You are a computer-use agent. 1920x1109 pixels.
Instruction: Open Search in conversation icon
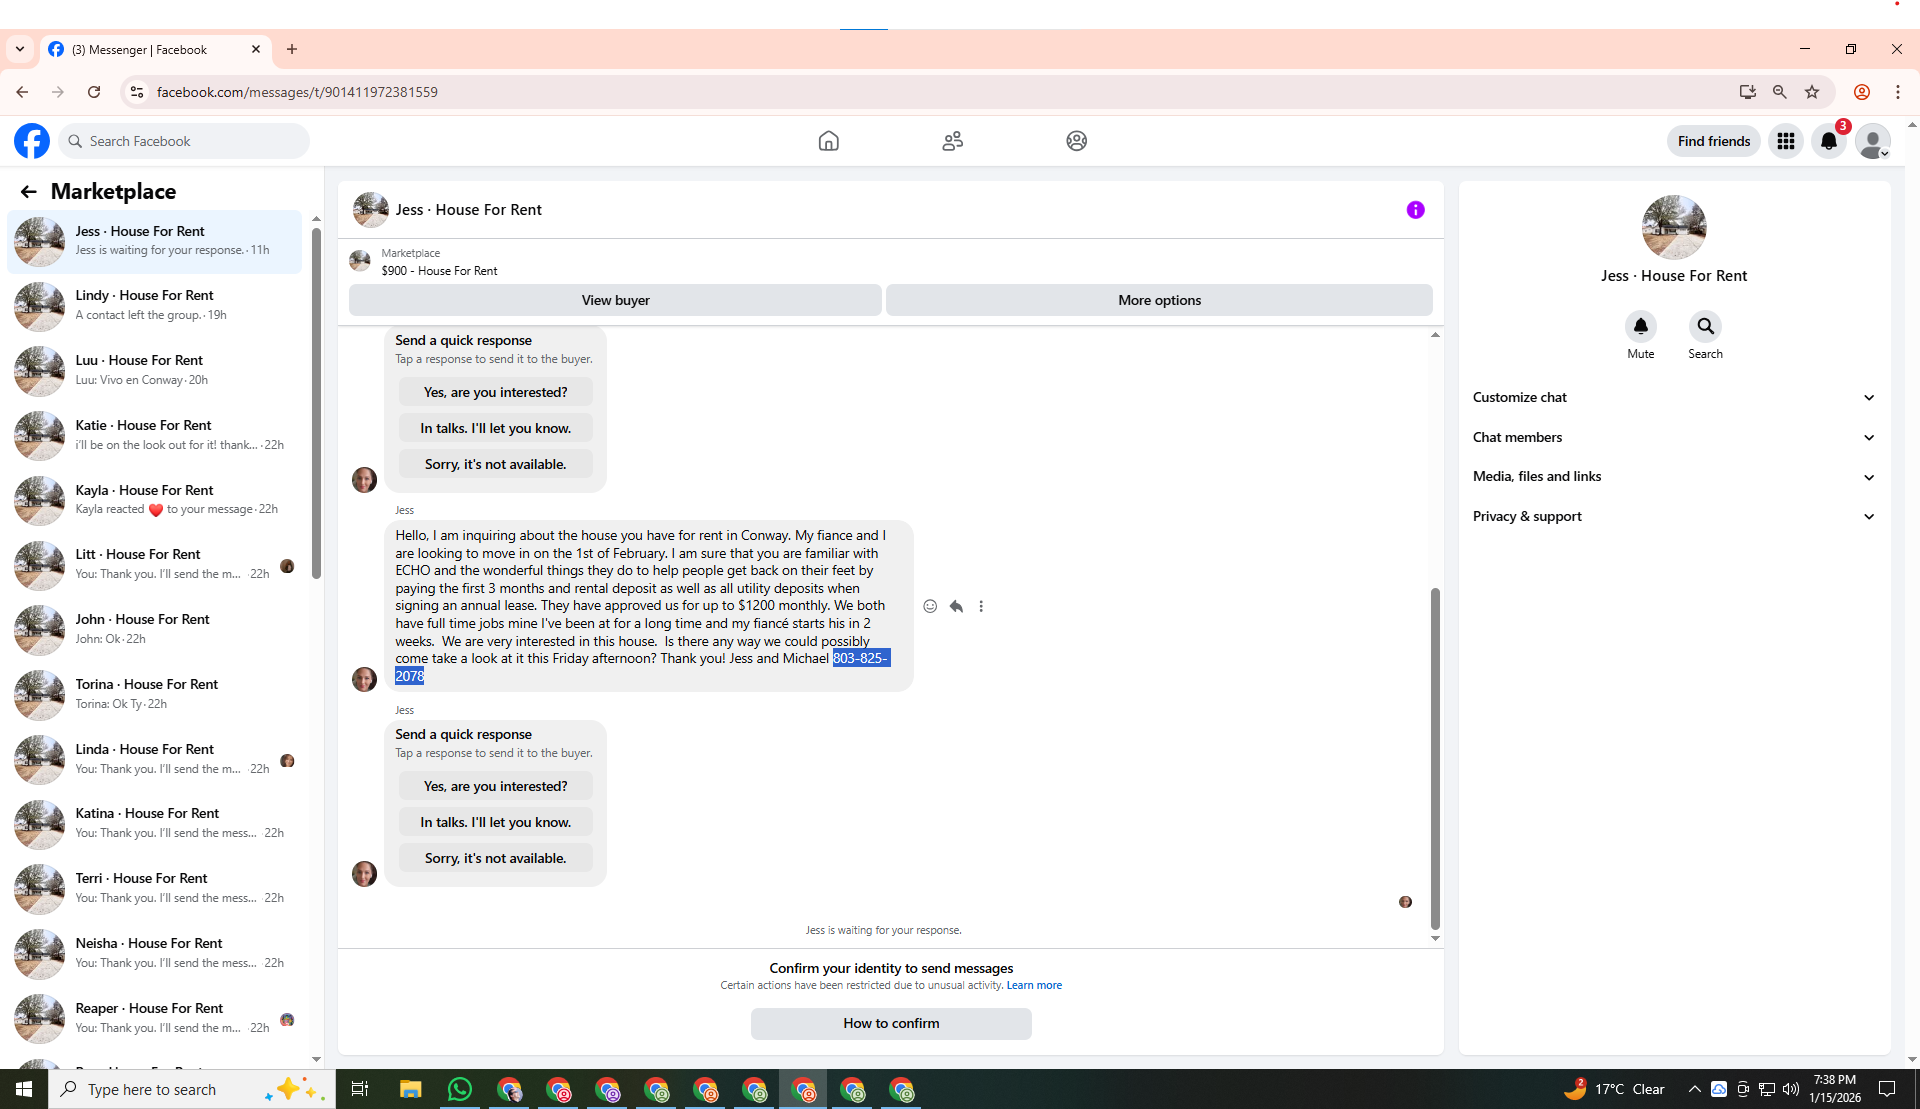coord(1705,327)
